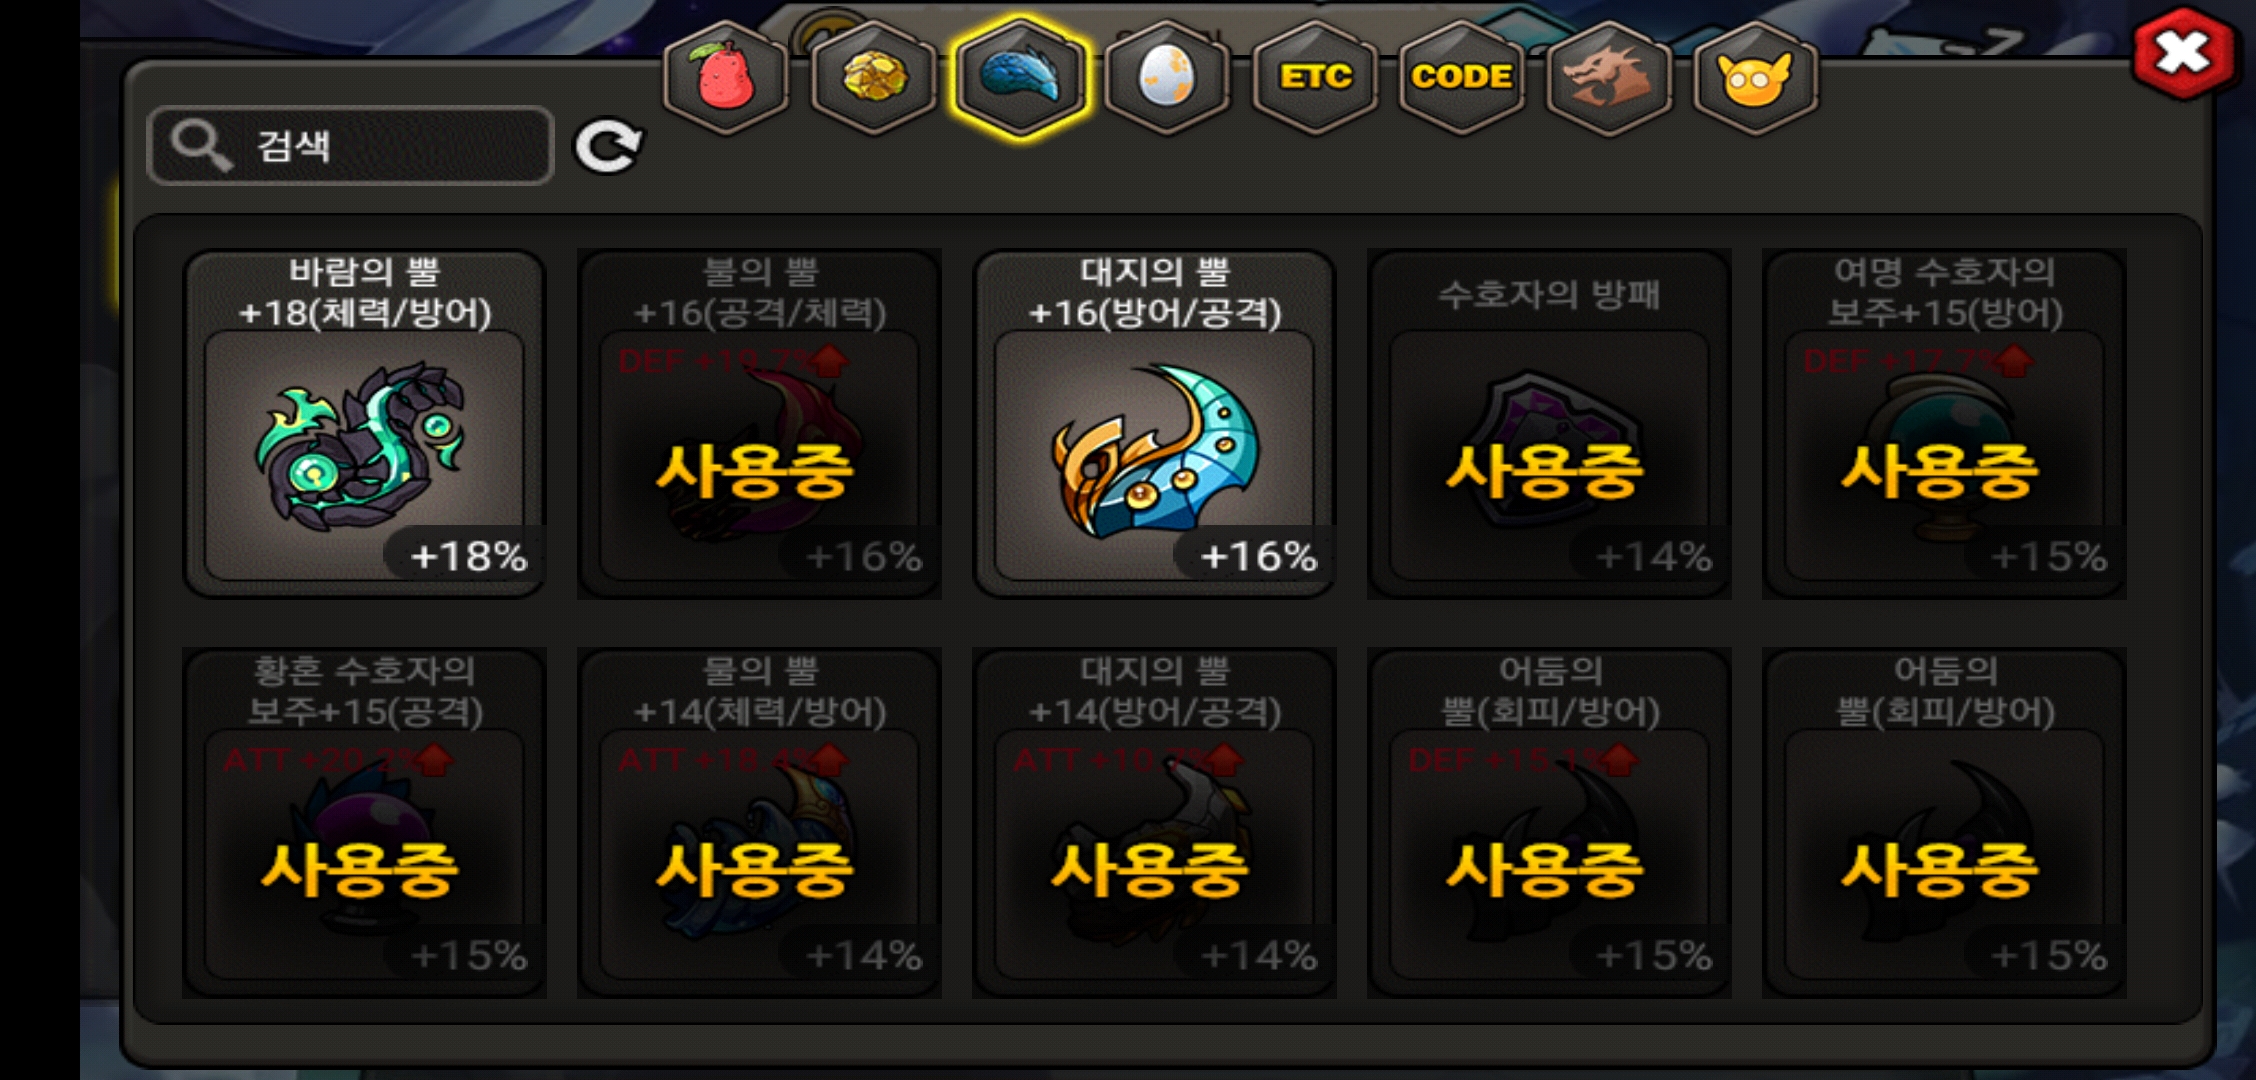
Task: Select the 바람의 뿔 +18 item
Action: tap(364, 424)
